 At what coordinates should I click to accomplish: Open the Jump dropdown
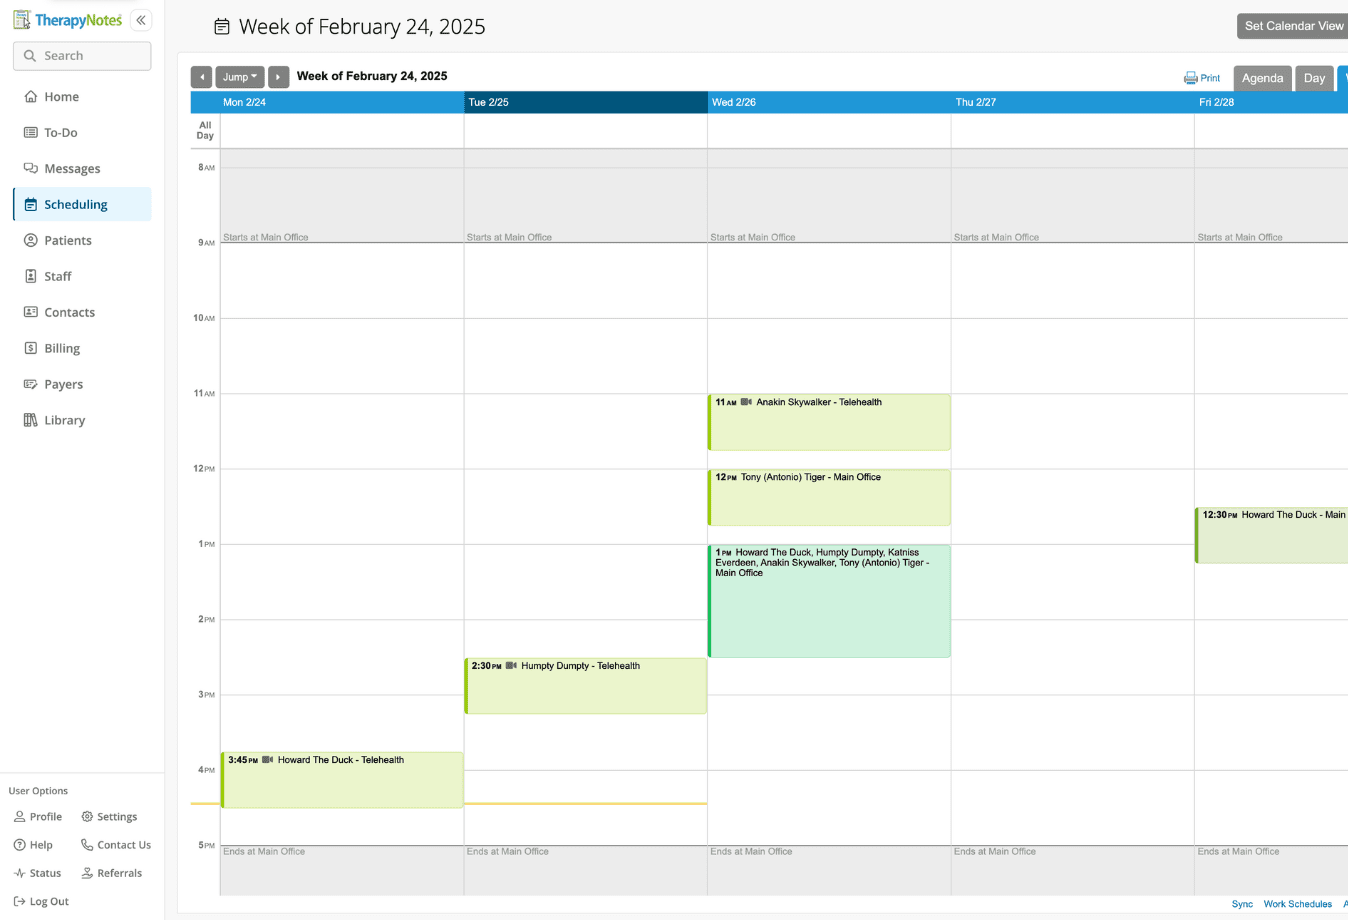[x=240, y=77]
